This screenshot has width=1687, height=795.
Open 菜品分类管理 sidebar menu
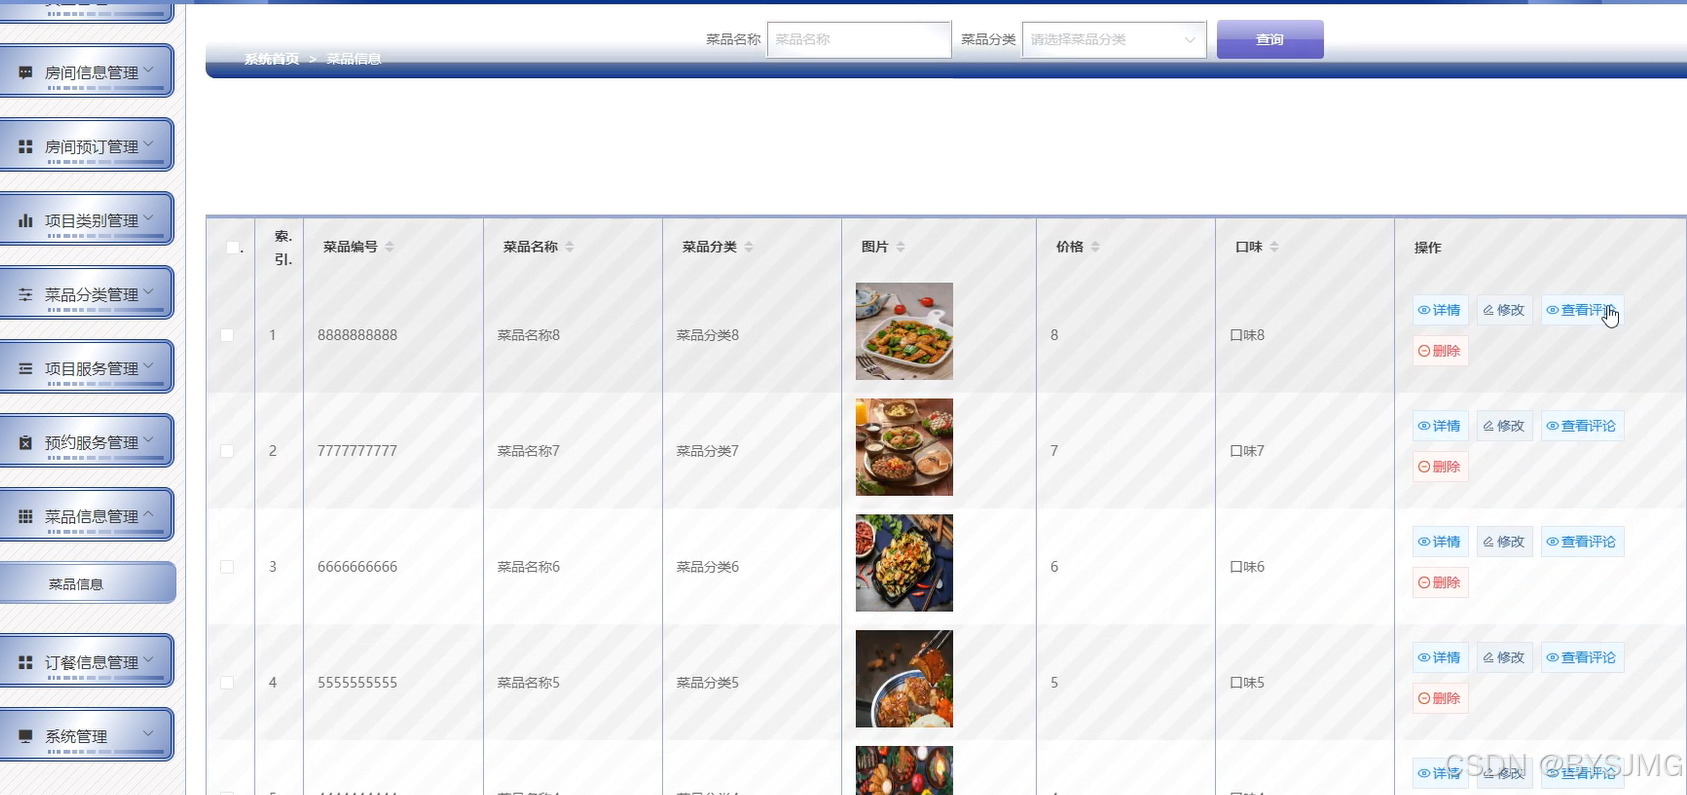point(86,294)
